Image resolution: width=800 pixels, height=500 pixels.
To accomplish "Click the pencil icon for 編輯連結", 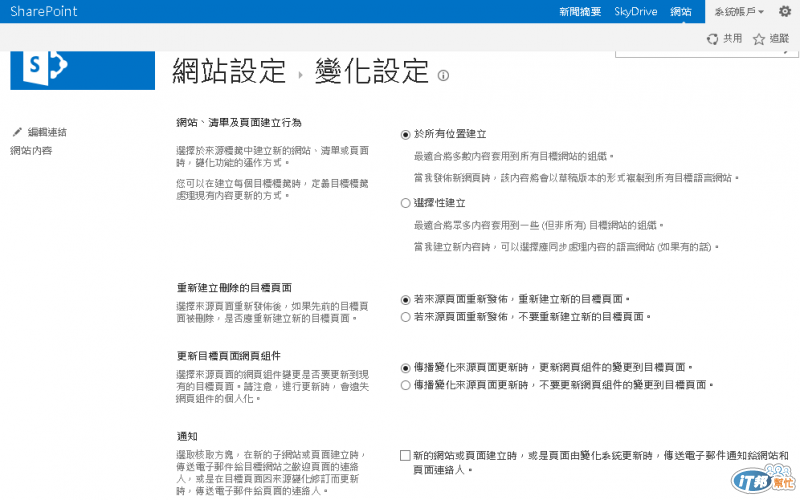I will point(17,132).
